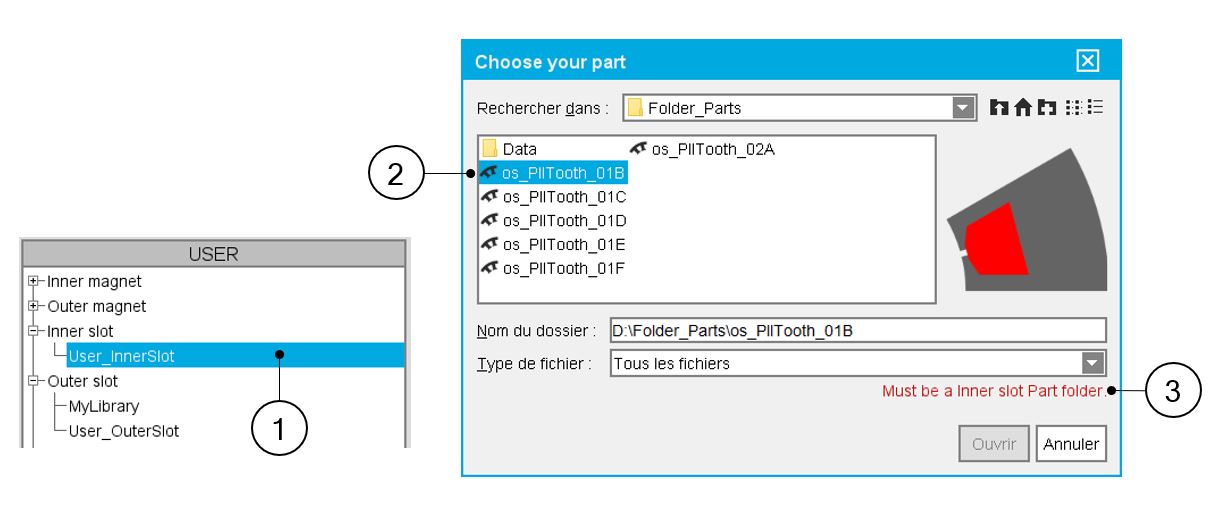Collapse the Outer slot node
The height and width of the screenshot is (517, 1218).
[x=36, y=381]
